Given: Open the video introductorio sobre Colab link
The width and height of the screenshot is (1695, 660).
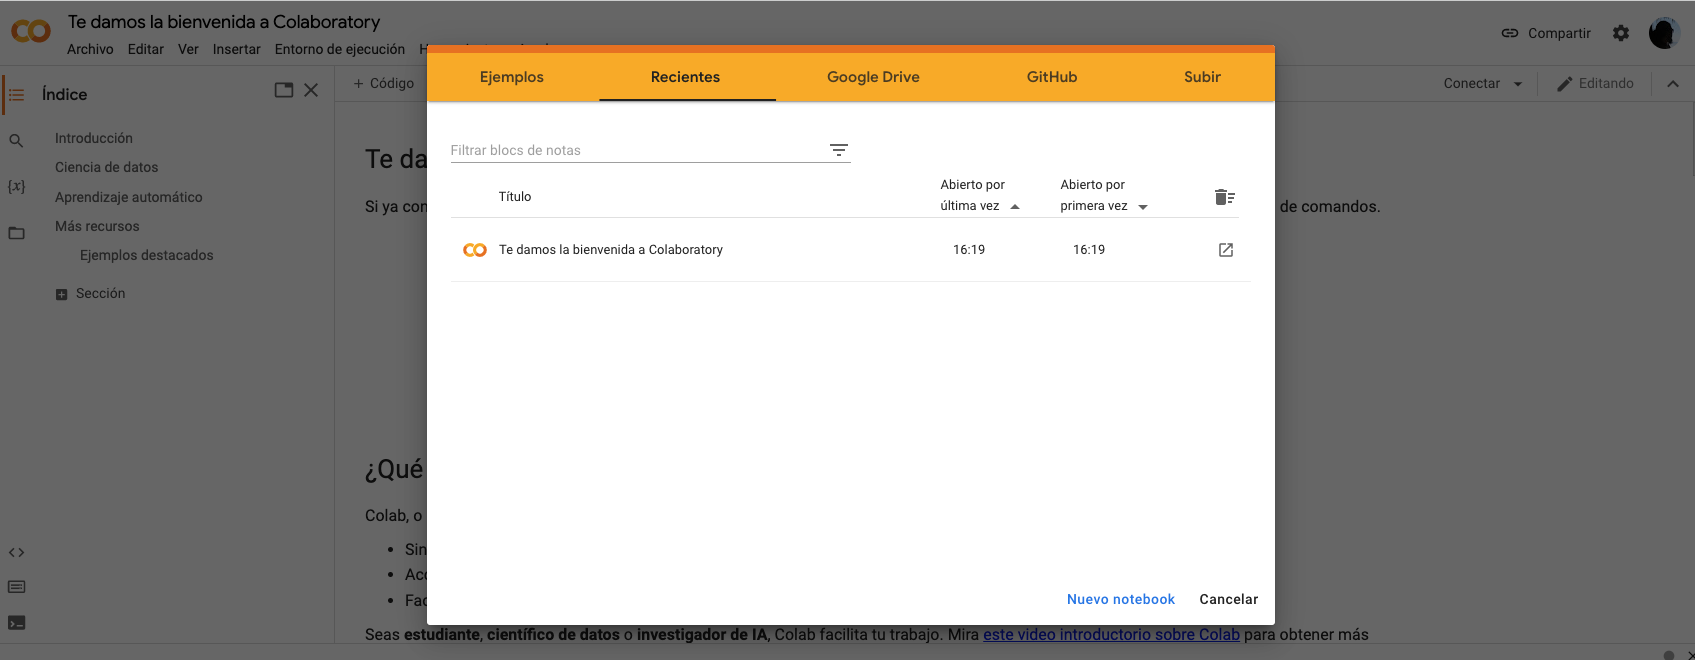Looking at the screenshot, I should tap(1111, 634).
